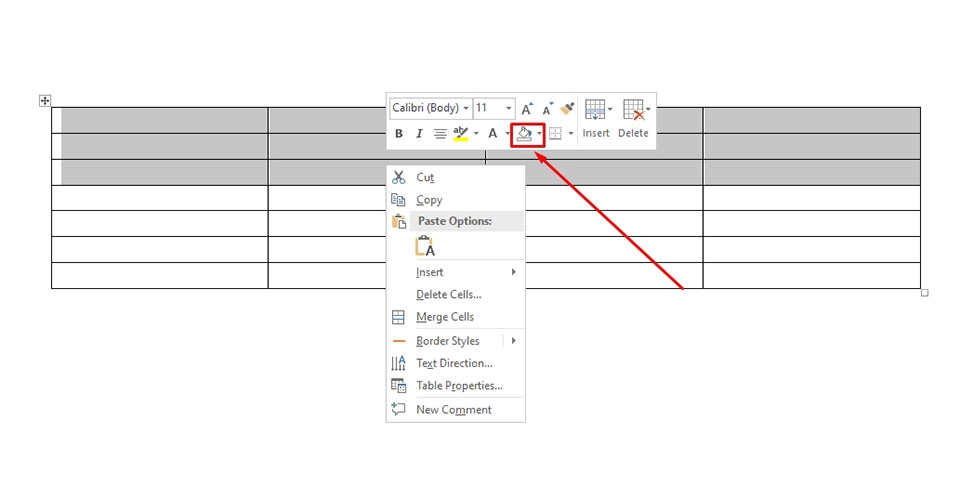
Task: Select the Format Painter brush icon
Action: point(568,108)
